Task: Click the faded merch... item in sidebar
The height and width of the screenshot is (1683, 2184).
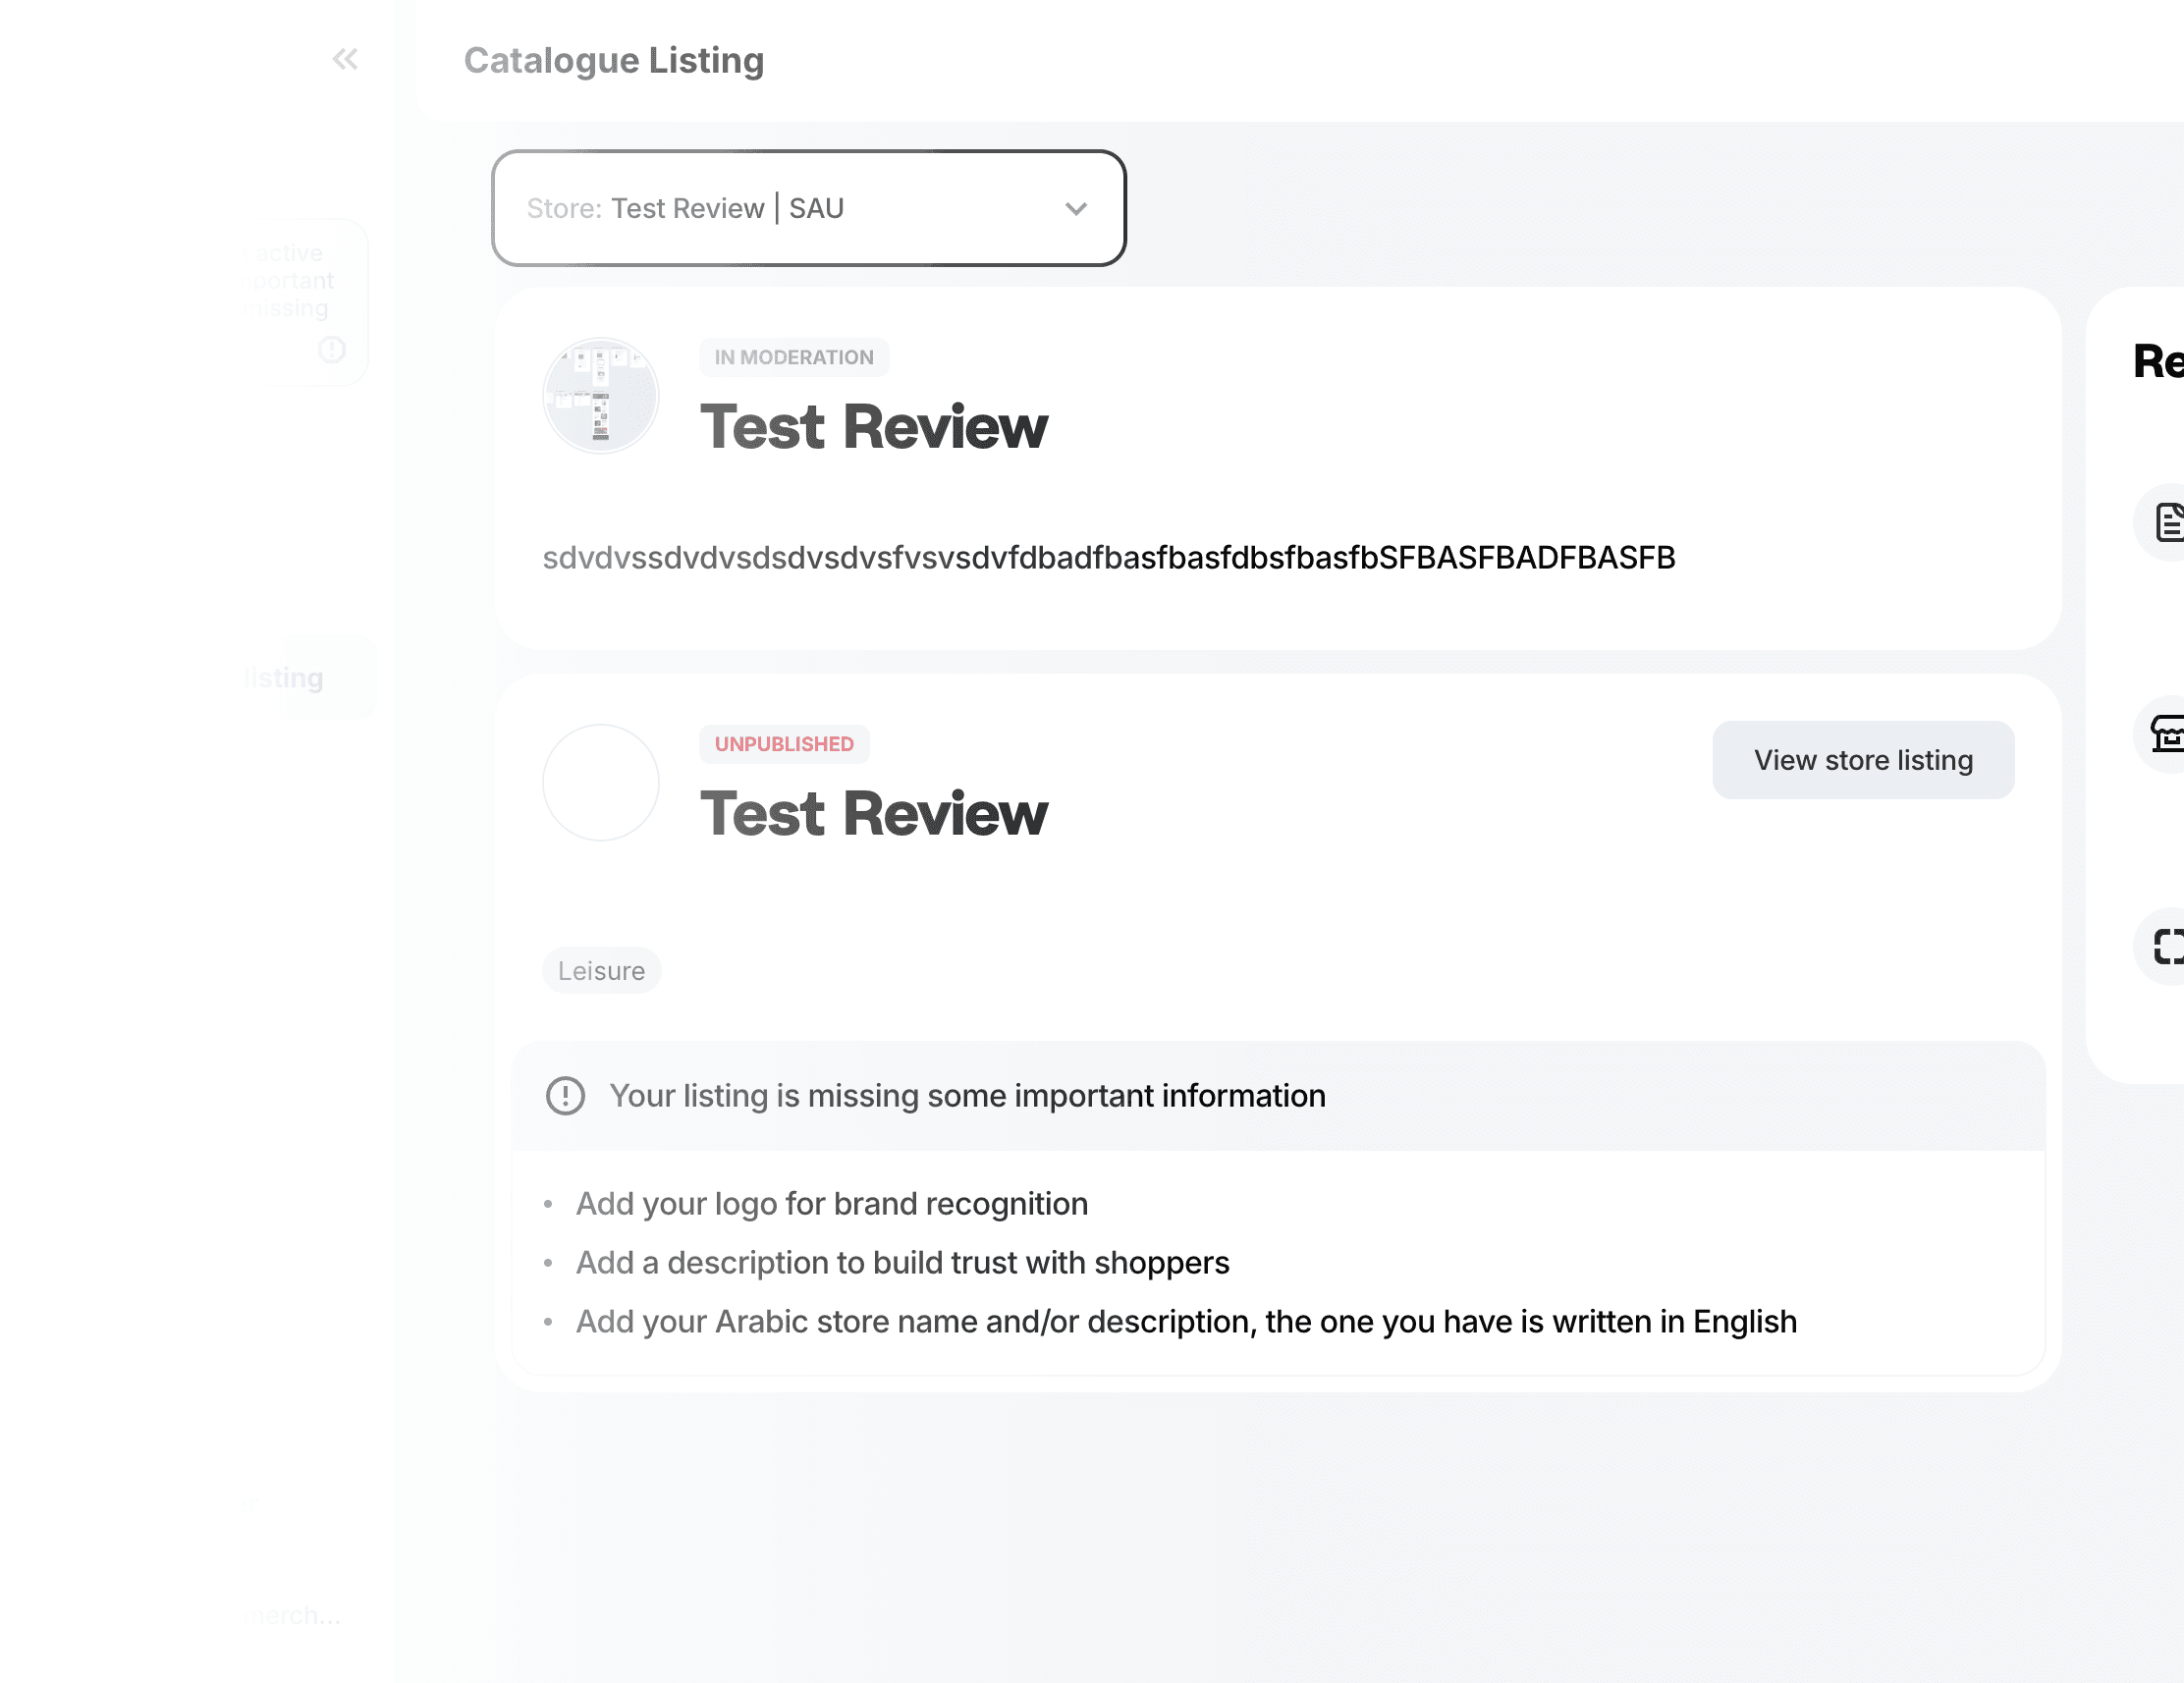Action: [293, 1615]
